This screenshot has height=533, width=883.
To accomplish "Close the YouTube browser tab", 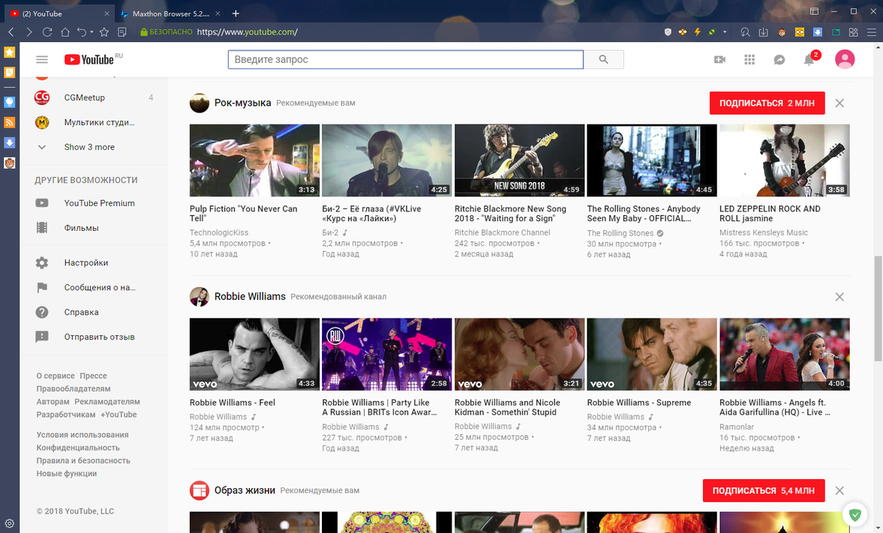I will (107, 14).
